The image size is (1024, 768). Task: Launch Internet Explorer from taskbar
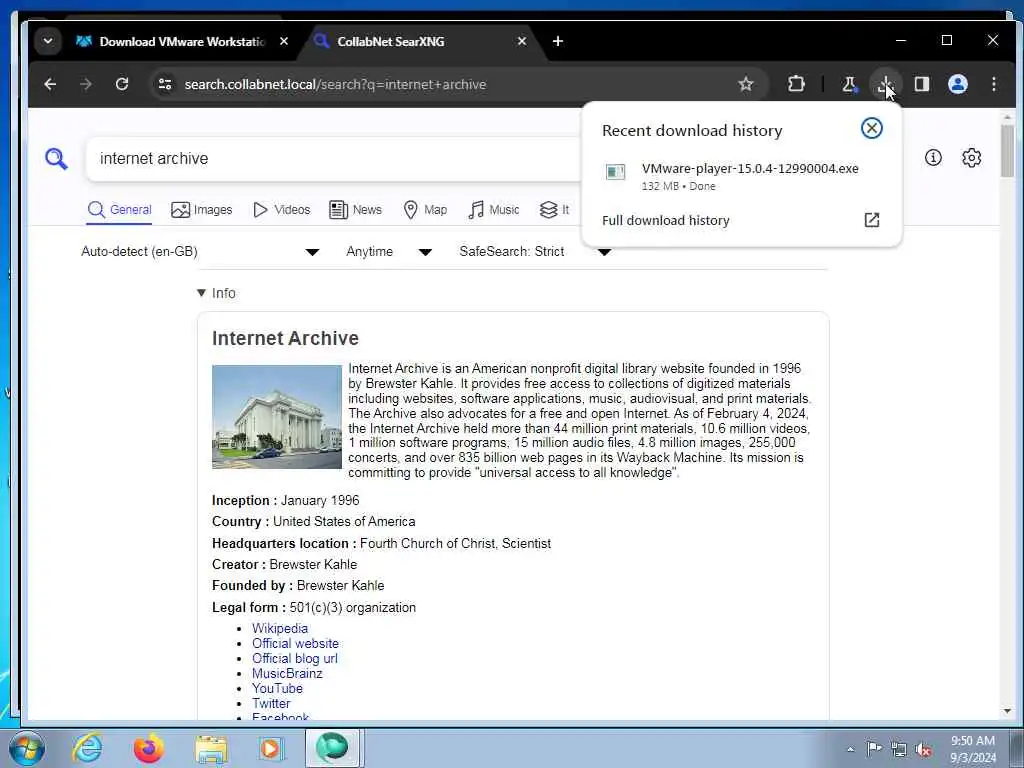(x=87, y=748)
